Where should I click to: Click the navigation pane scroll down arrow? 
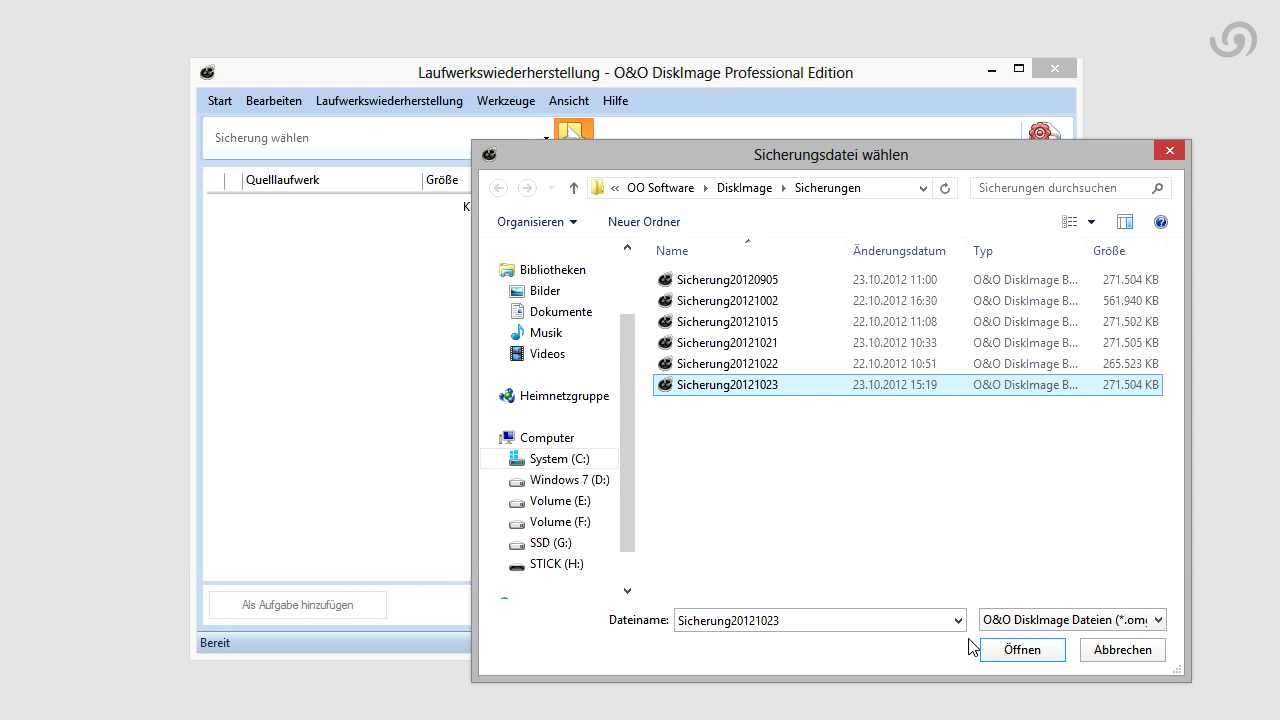pos(627,591)
